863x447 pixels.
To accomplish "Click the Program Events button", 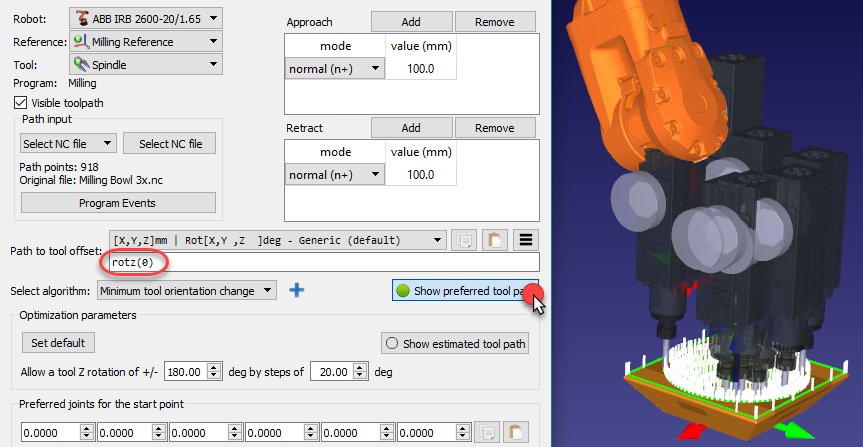I will 117,203.
